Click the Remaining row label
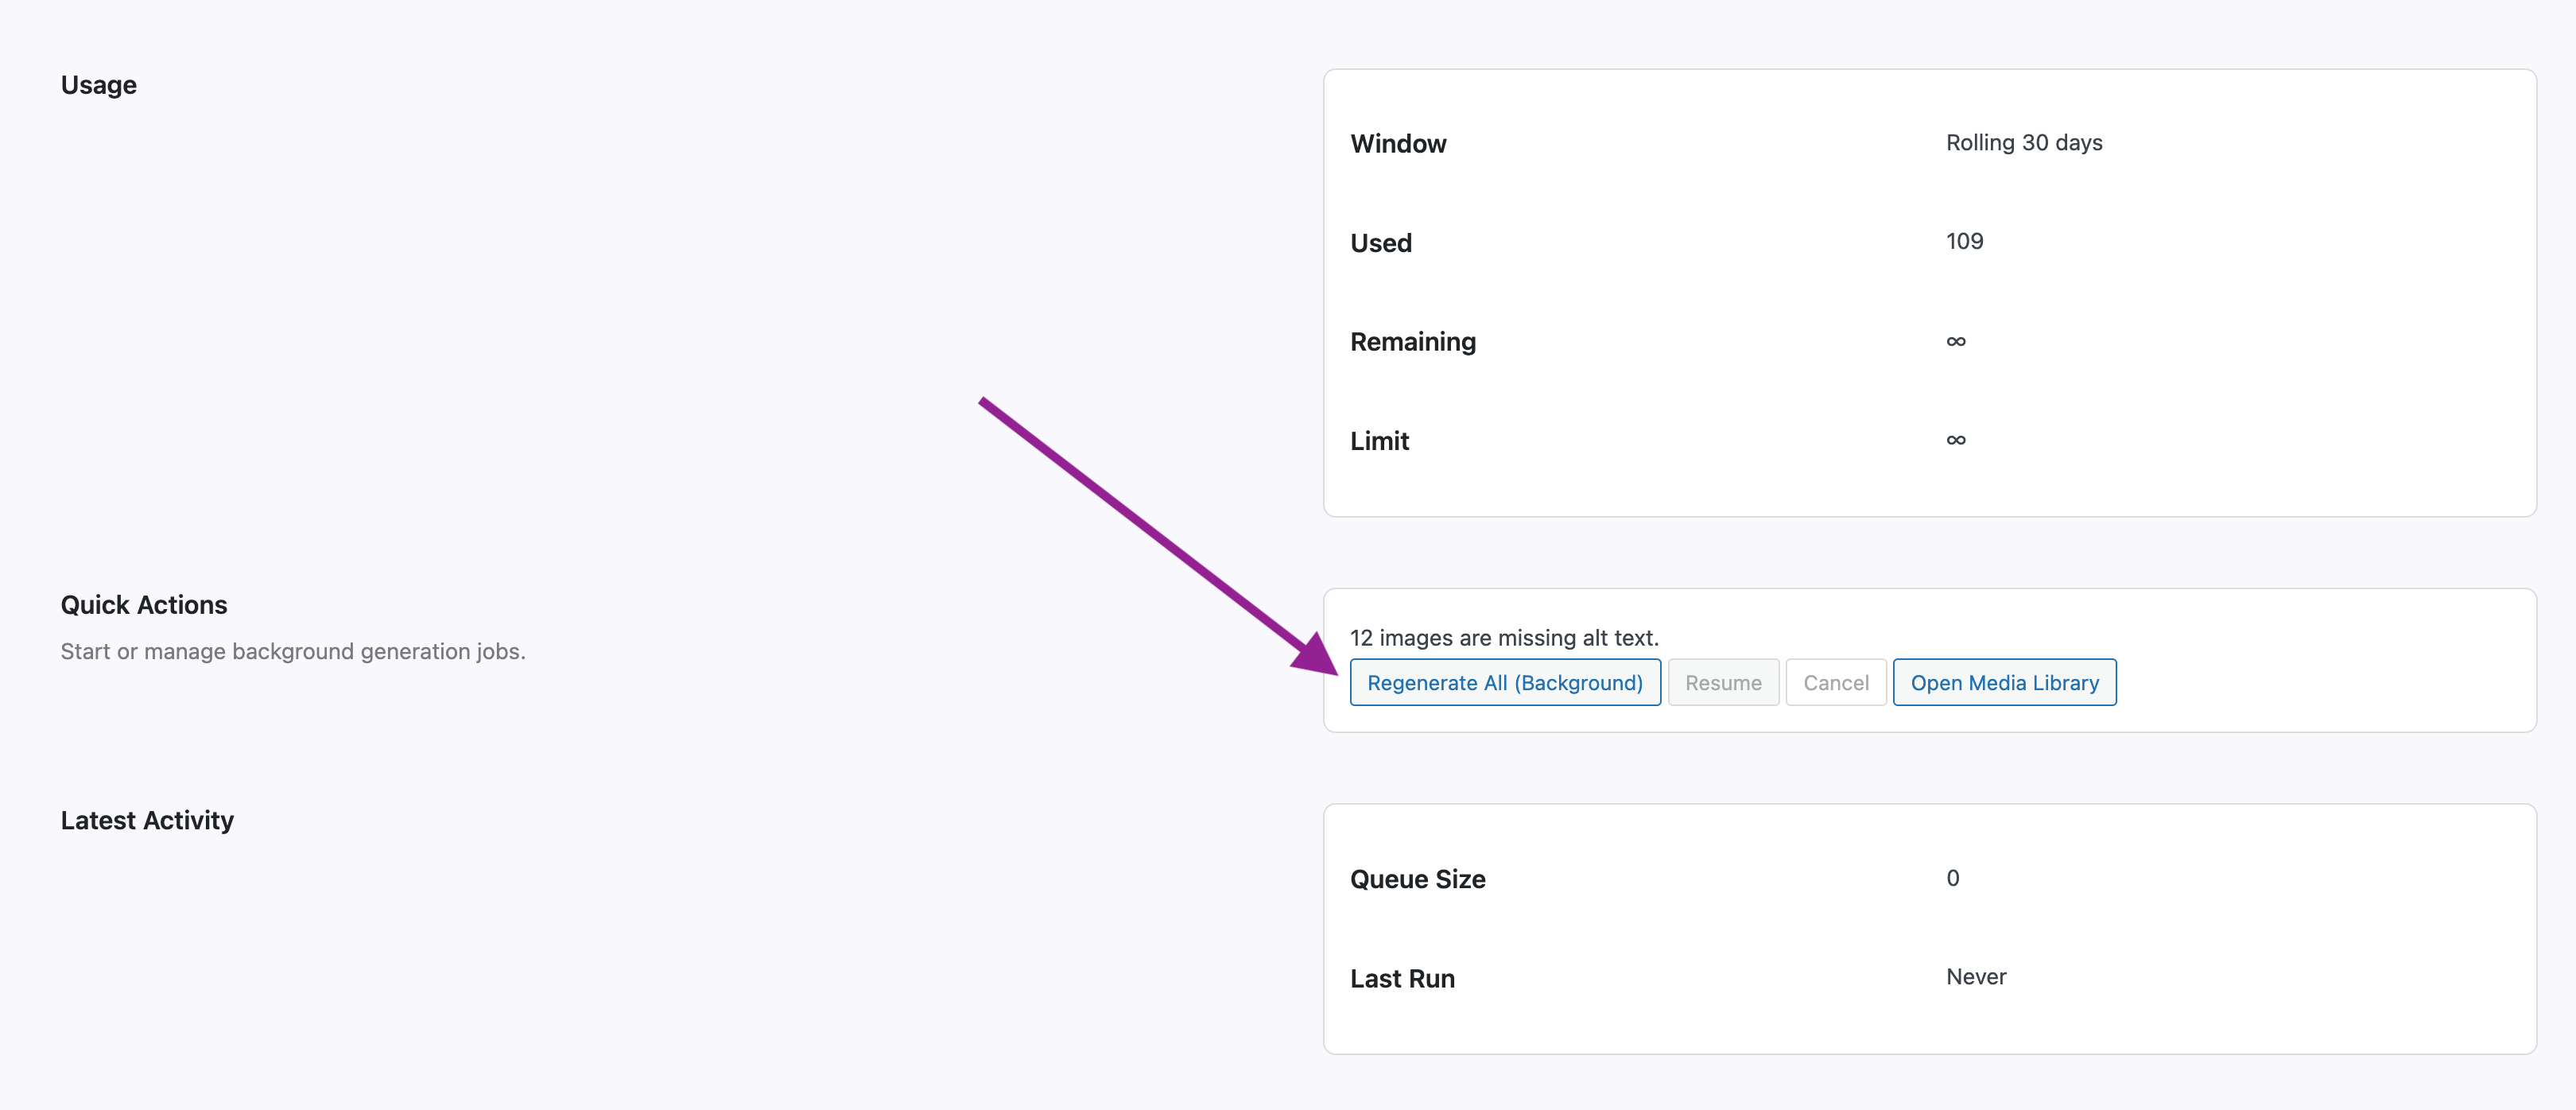Image resolution: width=2576 pixels, height=1110 pixels. click(x=1413, y=341)
